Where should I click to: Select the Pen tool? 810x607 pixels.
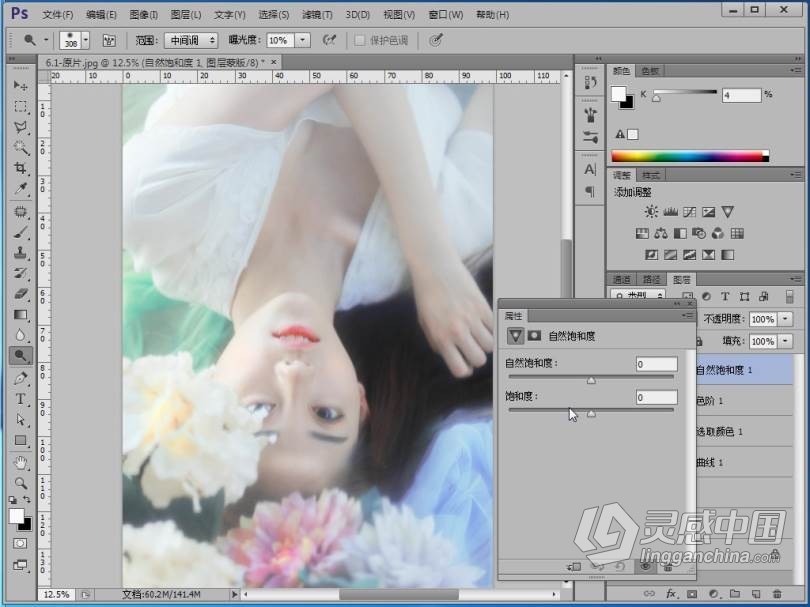[20, 378]
